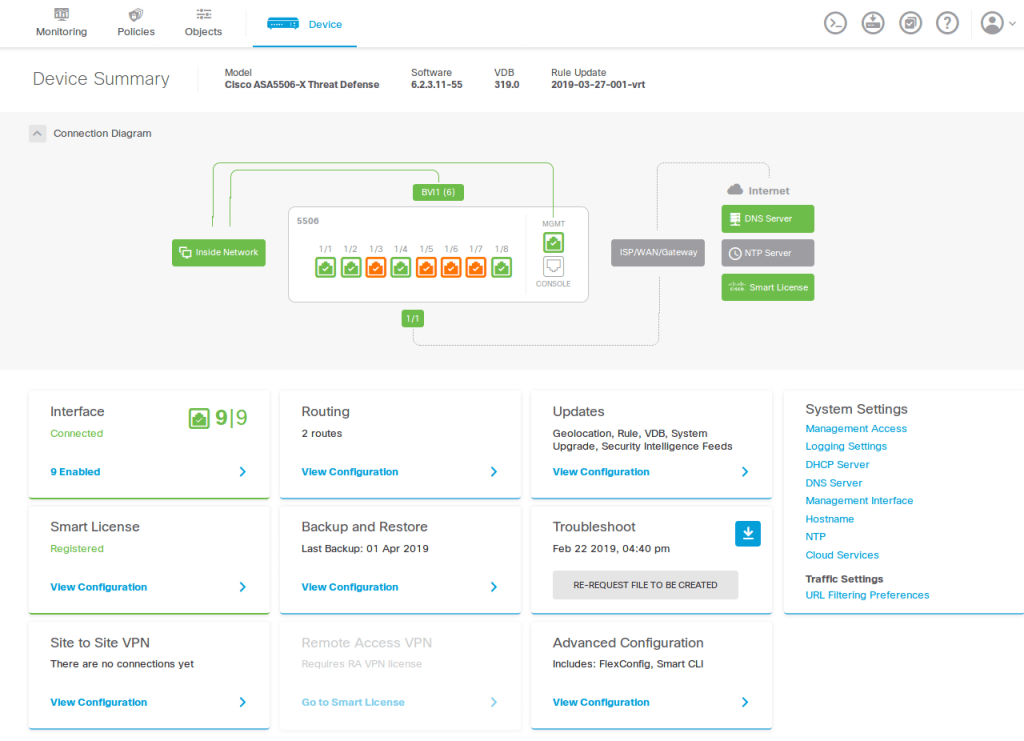
Task: Click the ISP/WAN/Gateway block
Action: coord(658,253)
